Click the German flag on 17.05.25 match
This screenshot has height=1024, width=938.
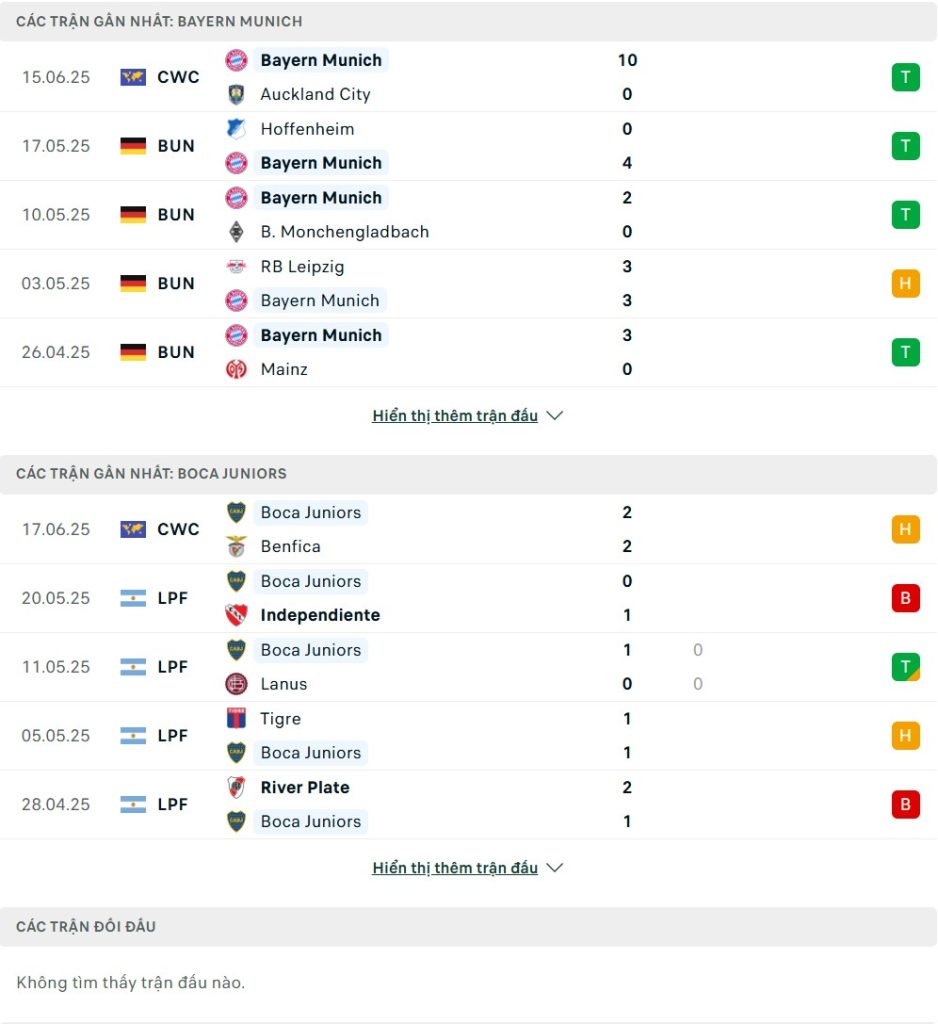coord(133,146)
